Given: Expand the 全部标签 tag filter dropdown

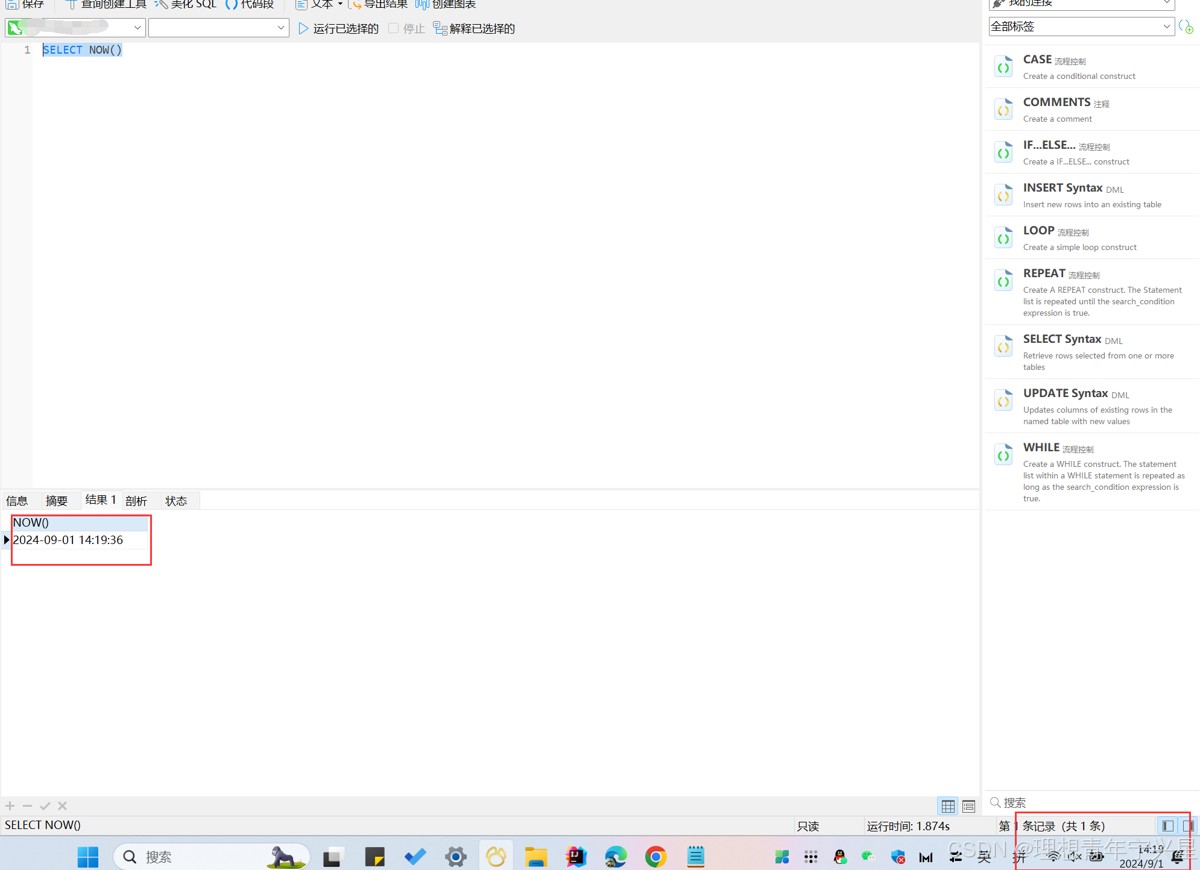Looking at the screenshot, I should pyautogui.click(x=1081, y=27).
